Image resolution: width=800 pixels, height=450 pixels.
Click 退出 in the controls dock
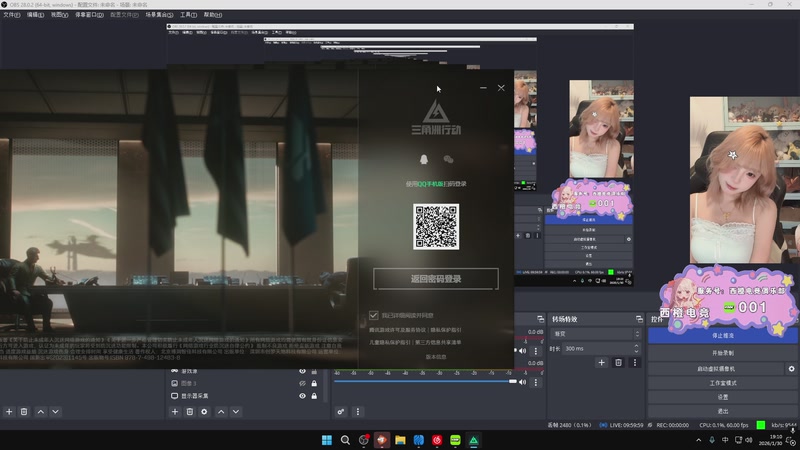[722, 411]
